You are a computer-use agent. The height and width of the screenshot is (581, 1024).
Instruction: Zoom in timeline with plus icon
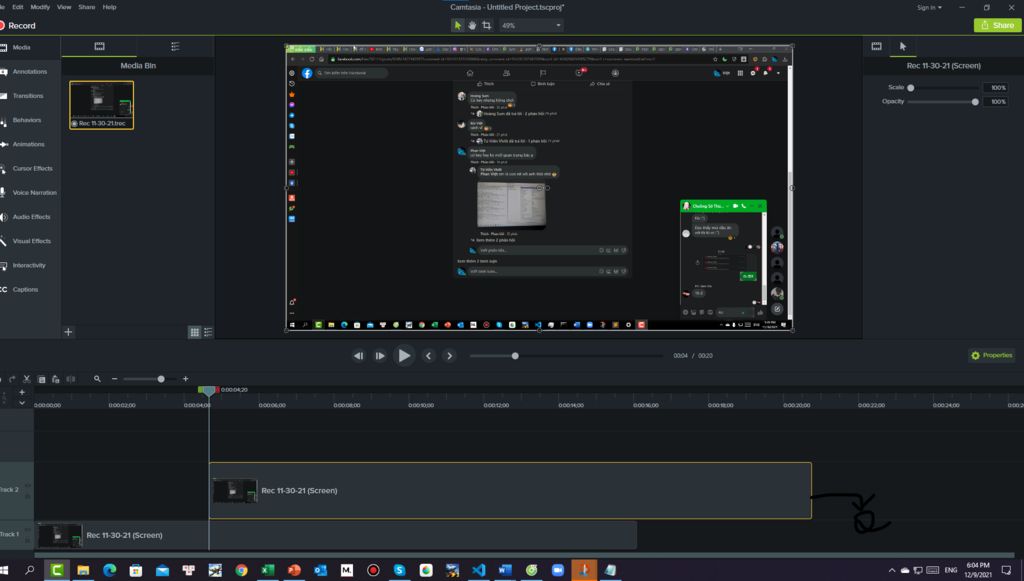click(185, 379)
